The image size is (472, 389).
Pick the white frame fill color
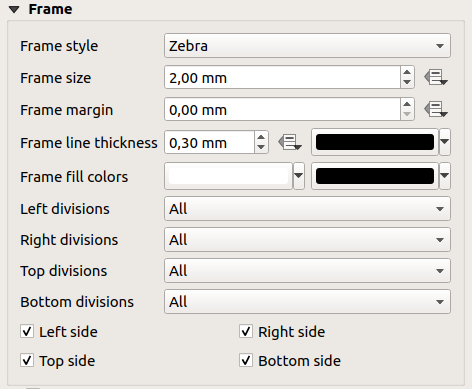228,176
